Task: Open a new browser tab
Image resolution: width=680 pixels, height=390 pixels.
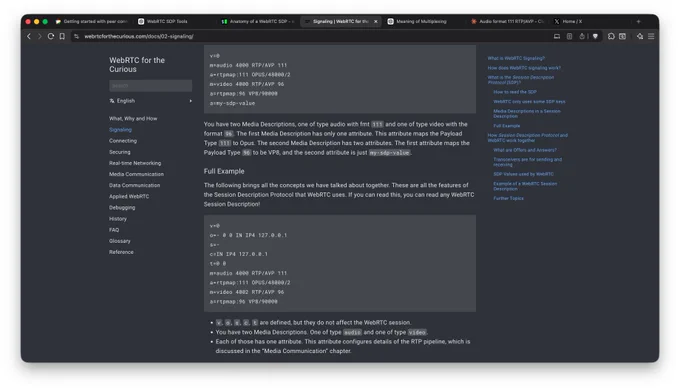Action: (x=638, y=21)
